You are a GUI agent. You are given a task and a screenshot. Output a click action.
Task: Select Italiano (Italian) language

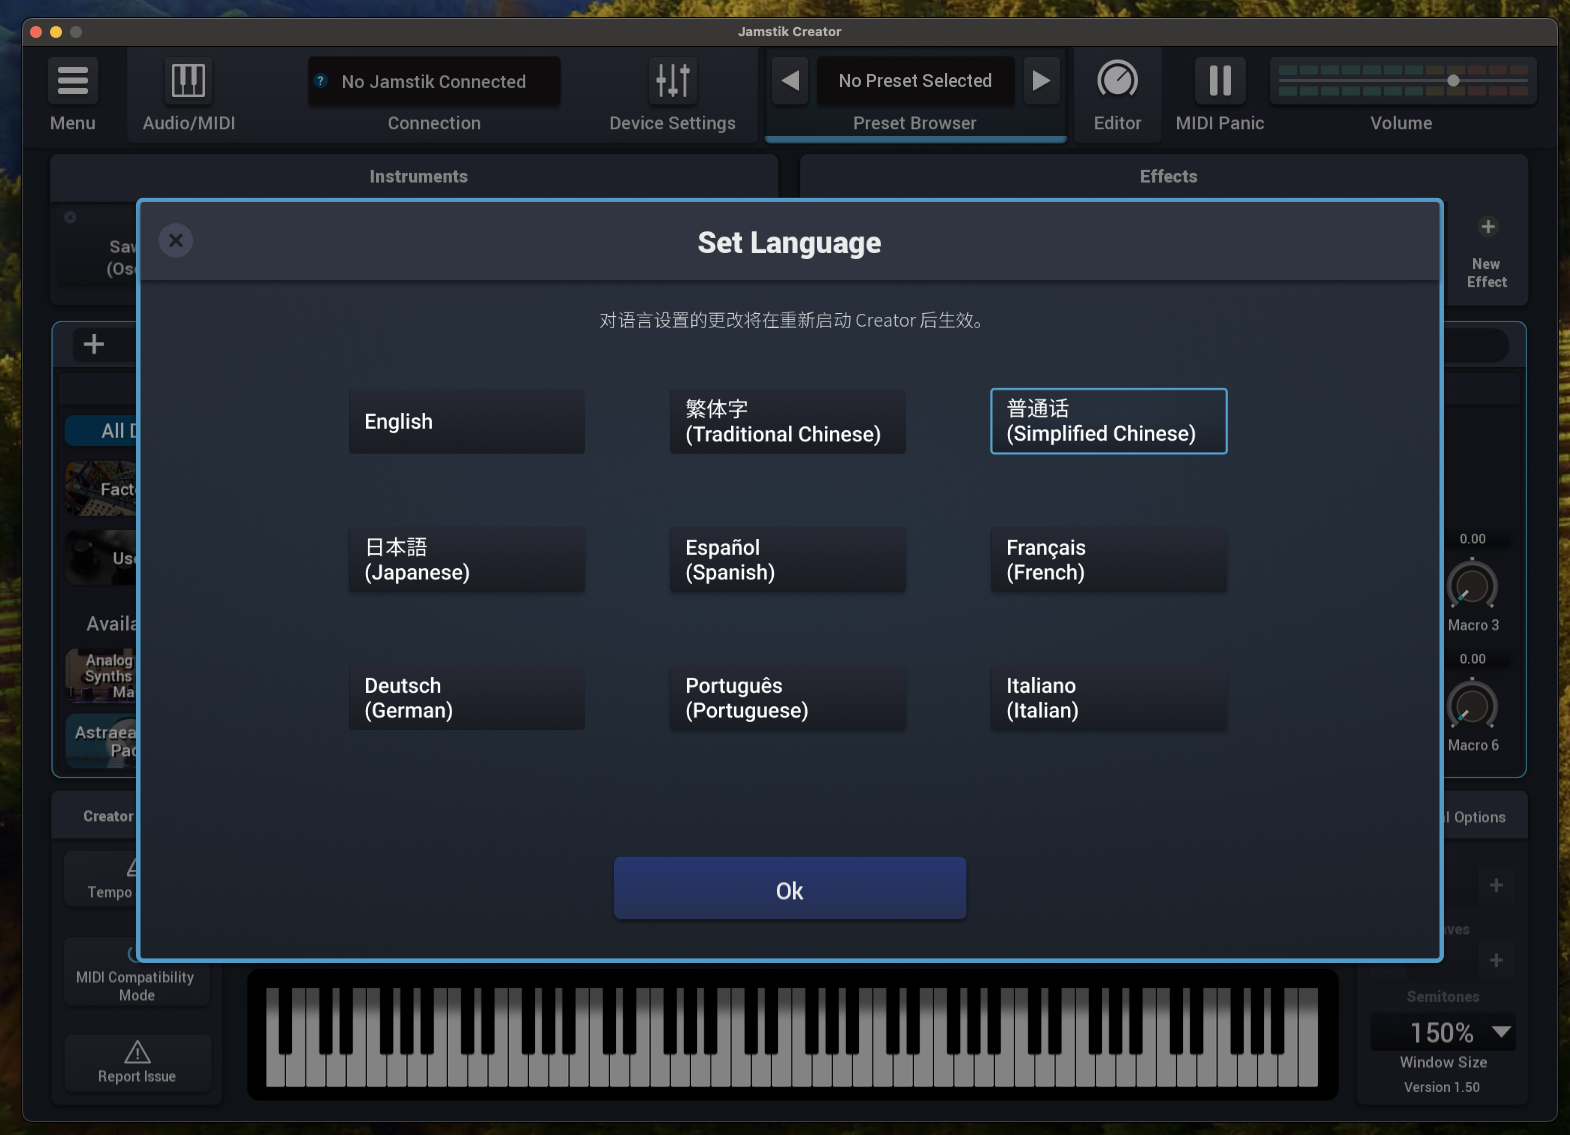[x=1109, y=698]
